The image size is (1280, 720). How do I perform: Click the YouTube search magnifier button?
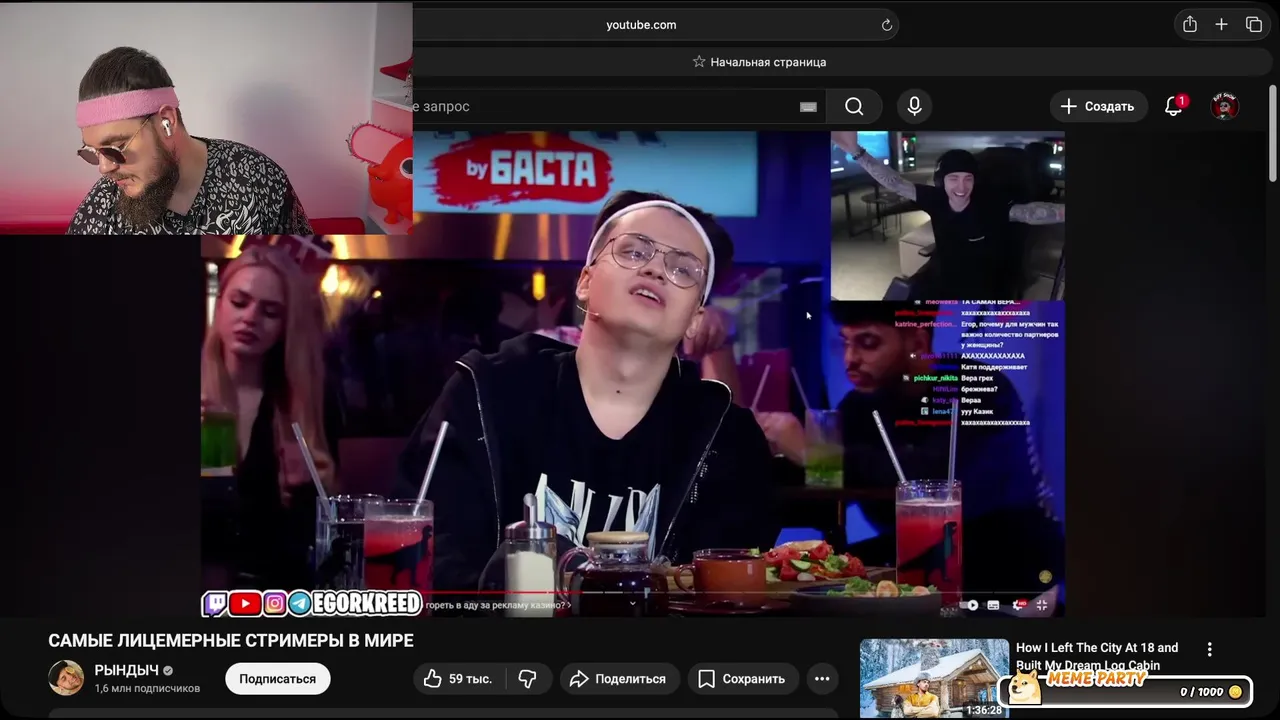click(x=854, y=106)
